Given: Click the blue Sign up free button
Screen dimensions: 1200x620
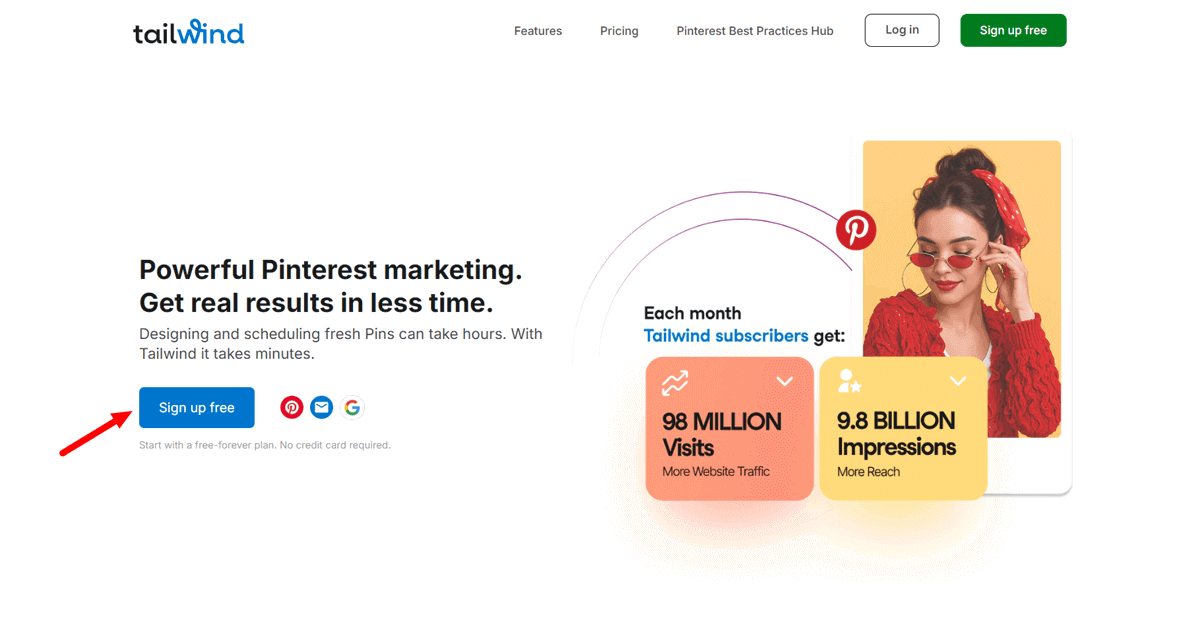Looking at the screenshot, I should click(x=196, y=407).
